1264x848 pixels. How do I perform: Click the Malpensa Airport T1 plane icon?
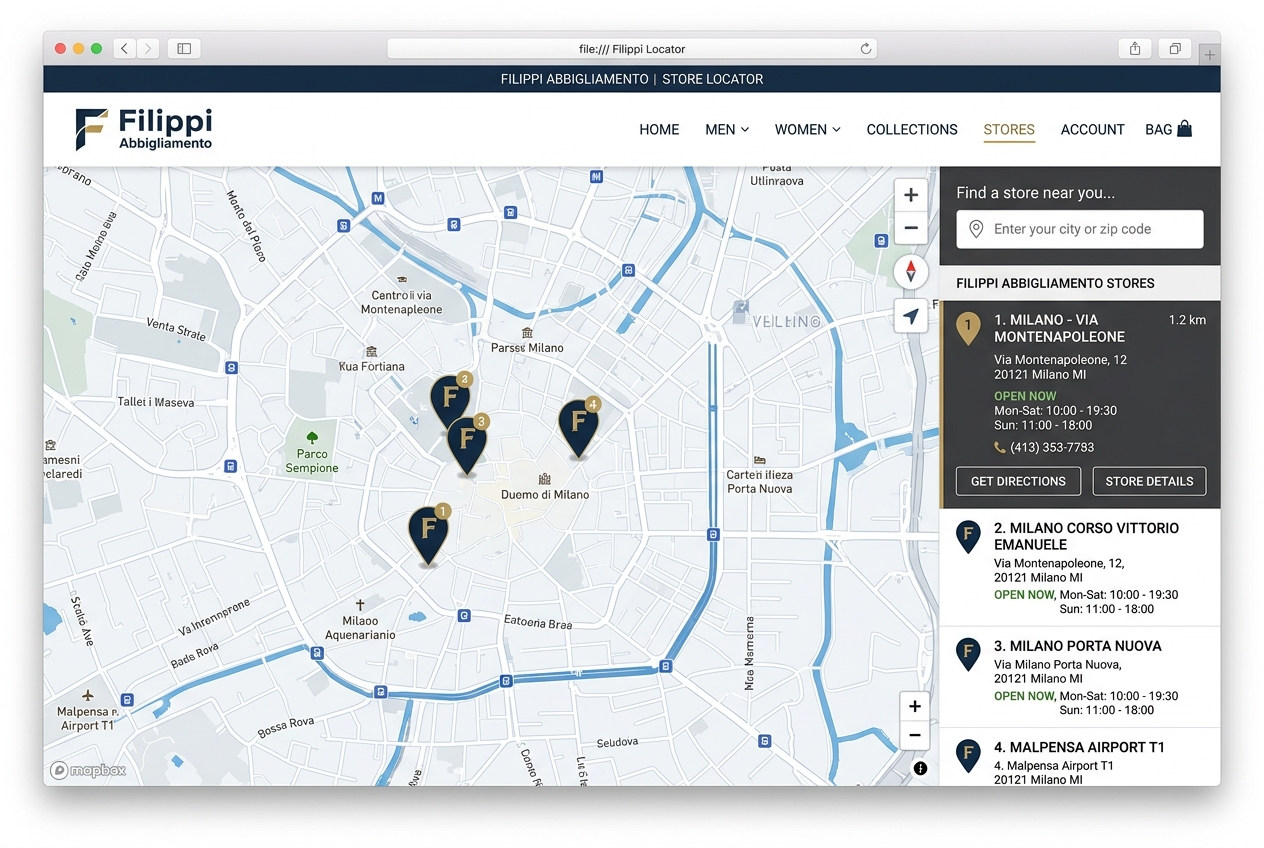click(x=88, y=695)
